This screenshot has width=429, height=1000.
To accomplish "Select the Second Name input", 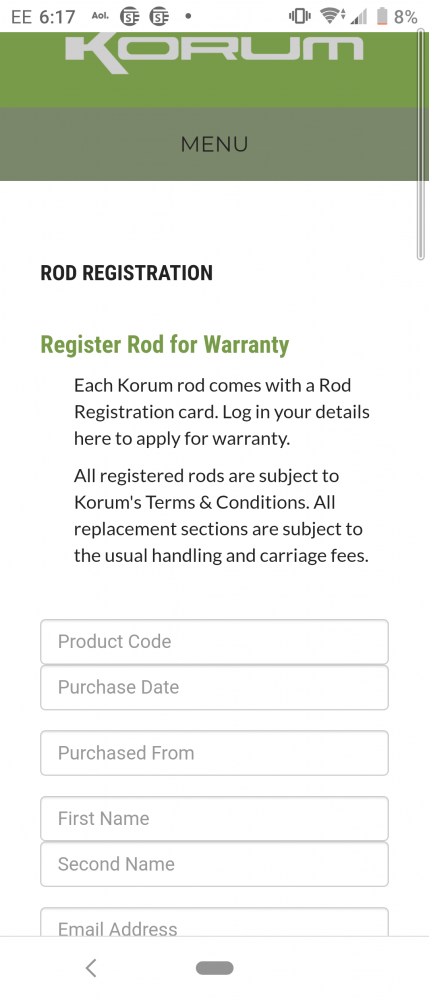I will [x=214, y=864].
